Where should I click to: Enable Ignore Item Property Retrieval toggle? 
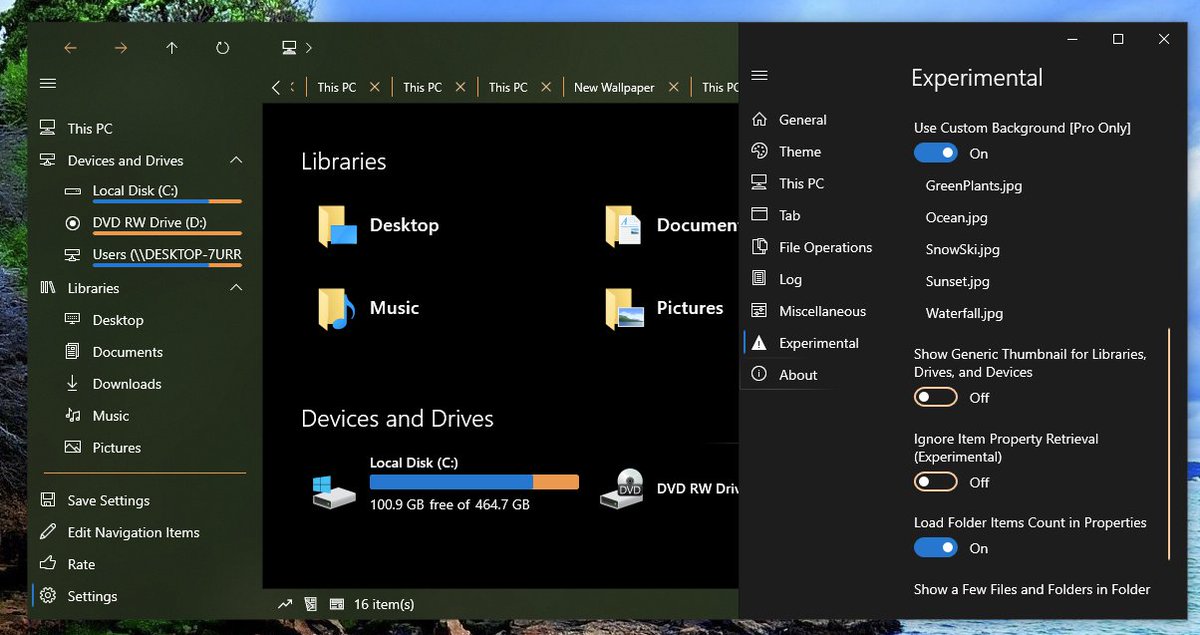click(x=936, y=482)
